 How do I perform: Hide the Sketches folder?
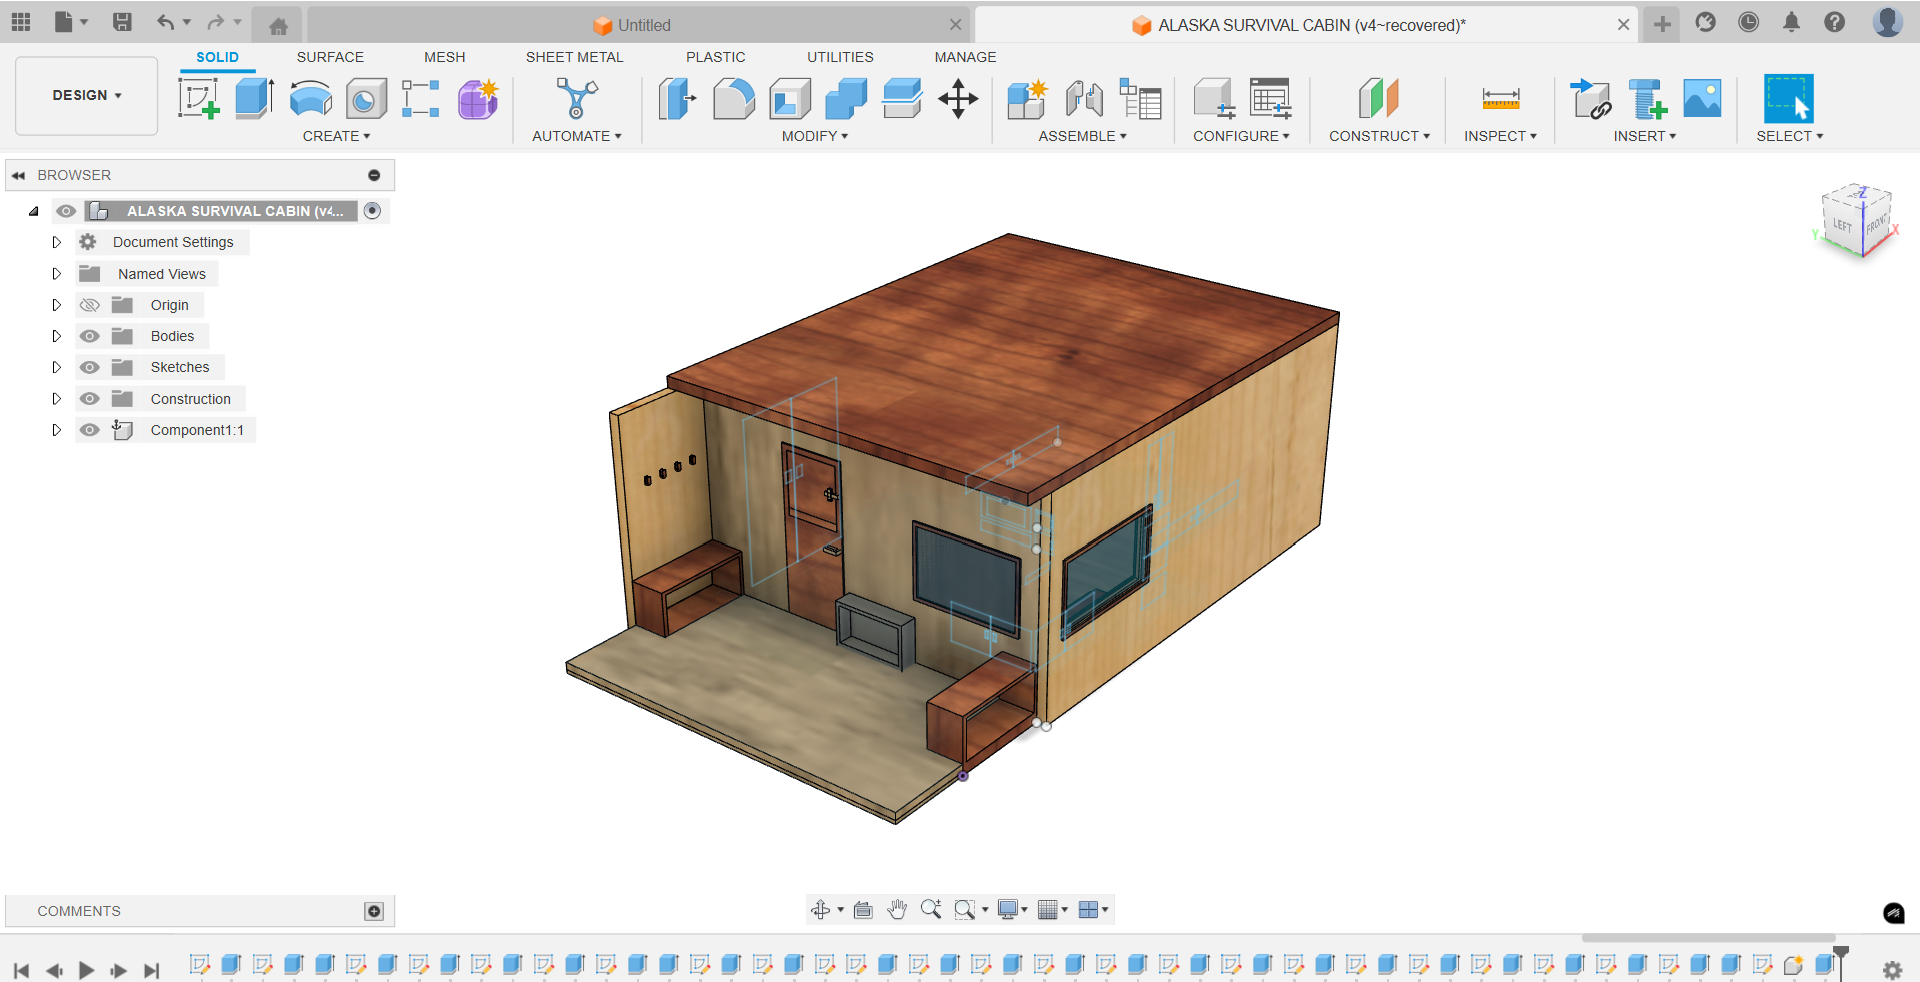90,367
